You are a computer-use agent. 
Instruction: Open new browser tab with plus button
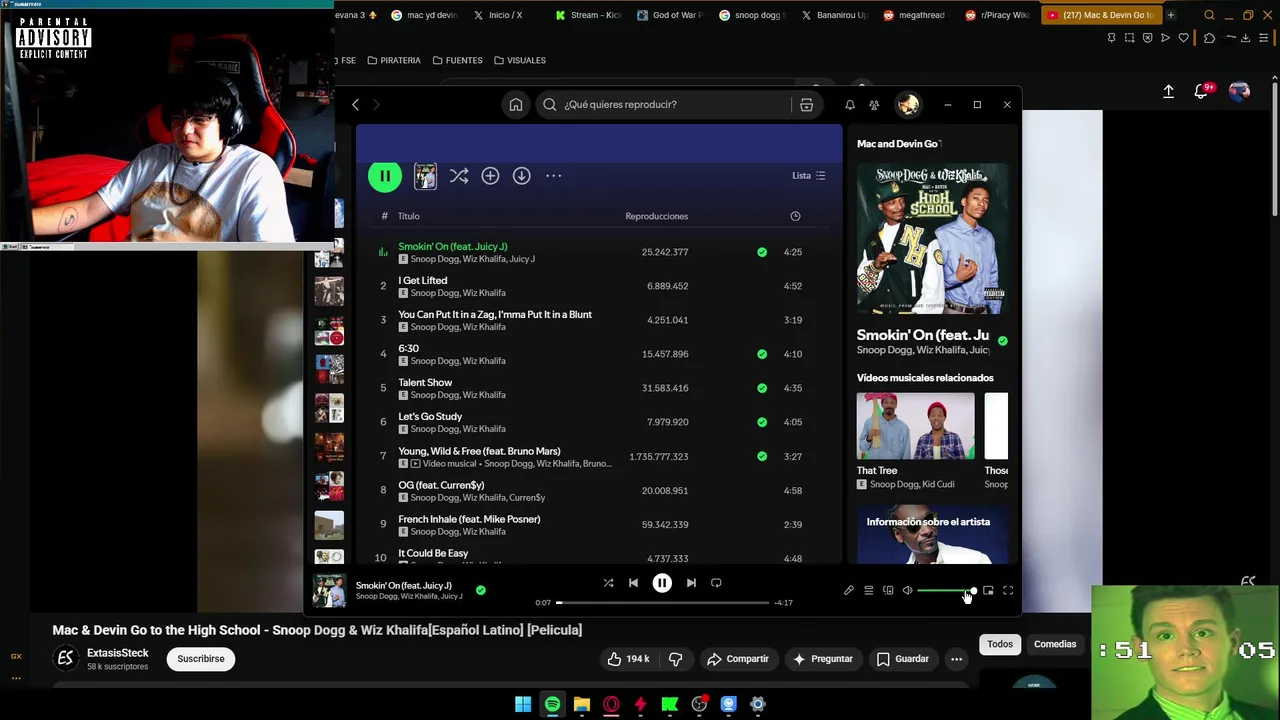click(x=1170, y=15)
